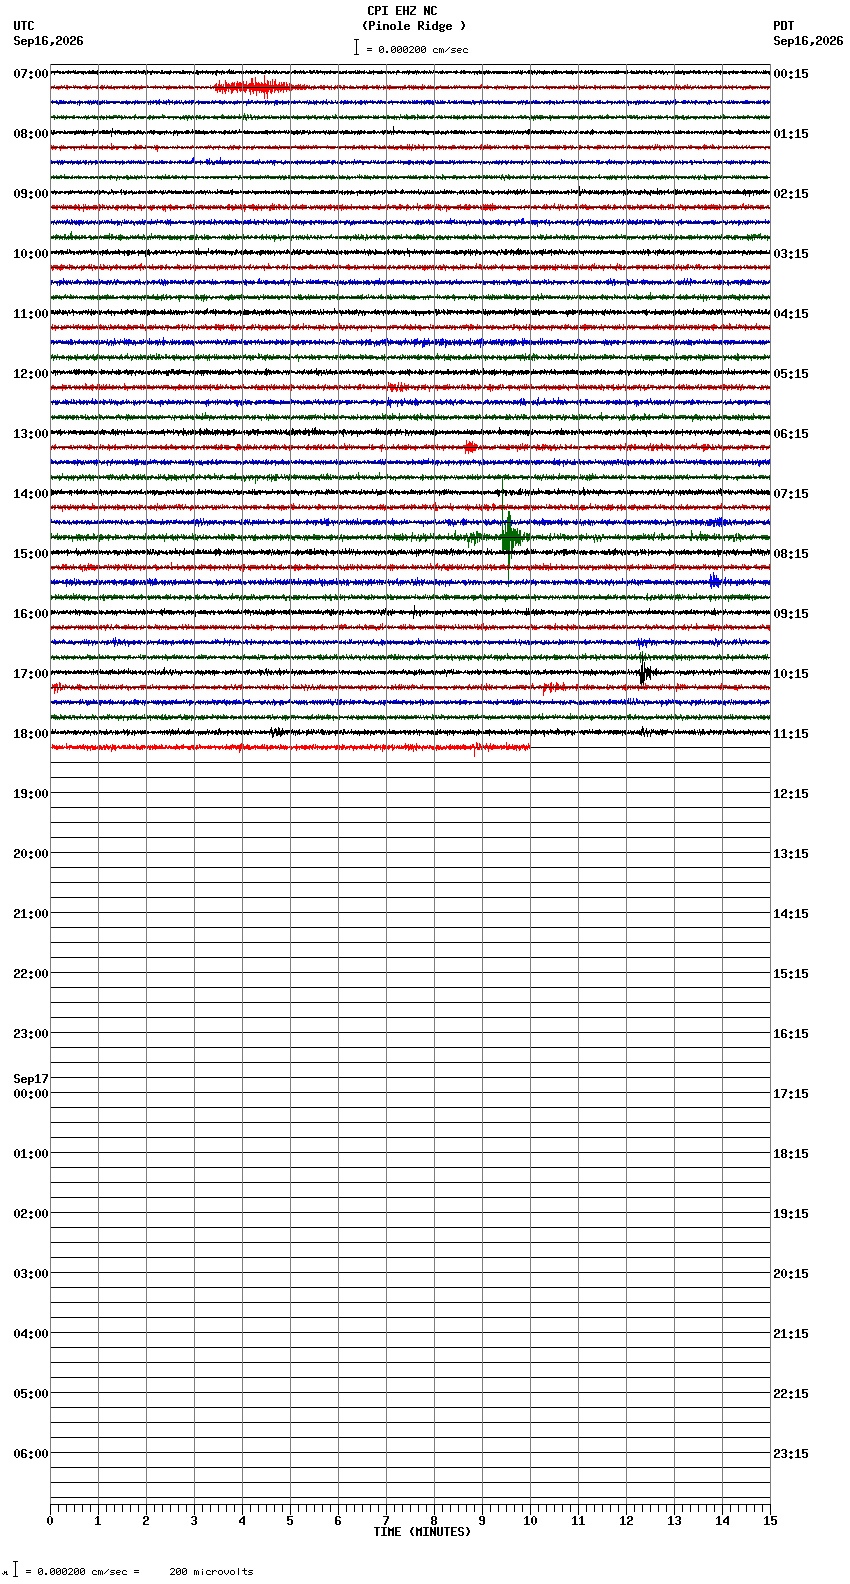The width and height of the screenshot is (850, 1584).
Task: Click the 04:15 PDT row label
Action: pos(791,314)
